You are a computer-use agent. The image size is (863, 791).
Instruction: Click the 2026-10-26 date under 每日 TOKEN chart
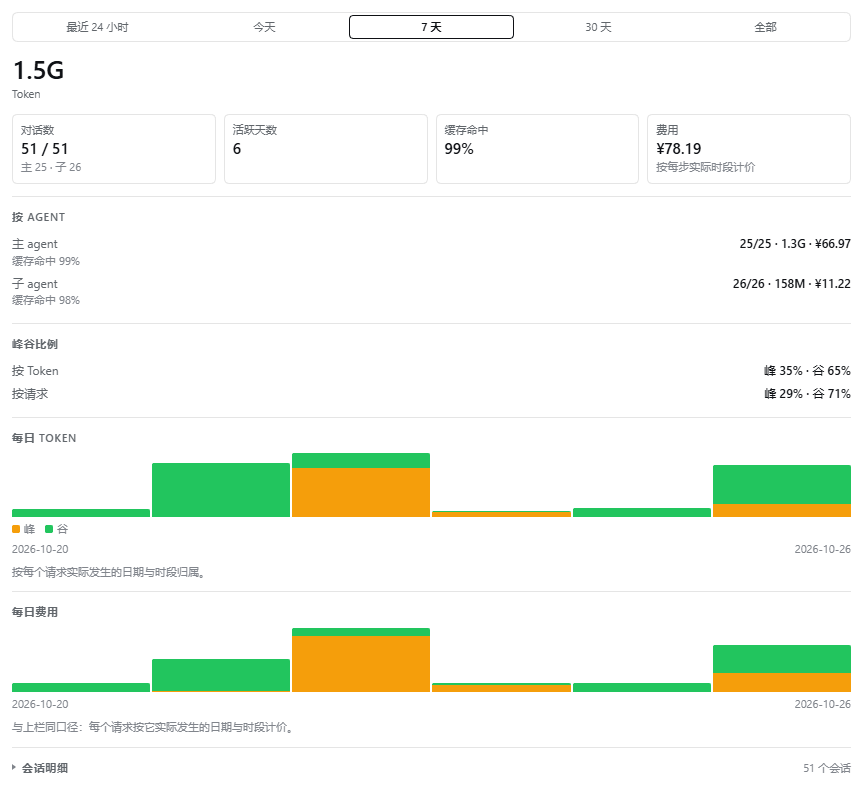pos(822,549)
